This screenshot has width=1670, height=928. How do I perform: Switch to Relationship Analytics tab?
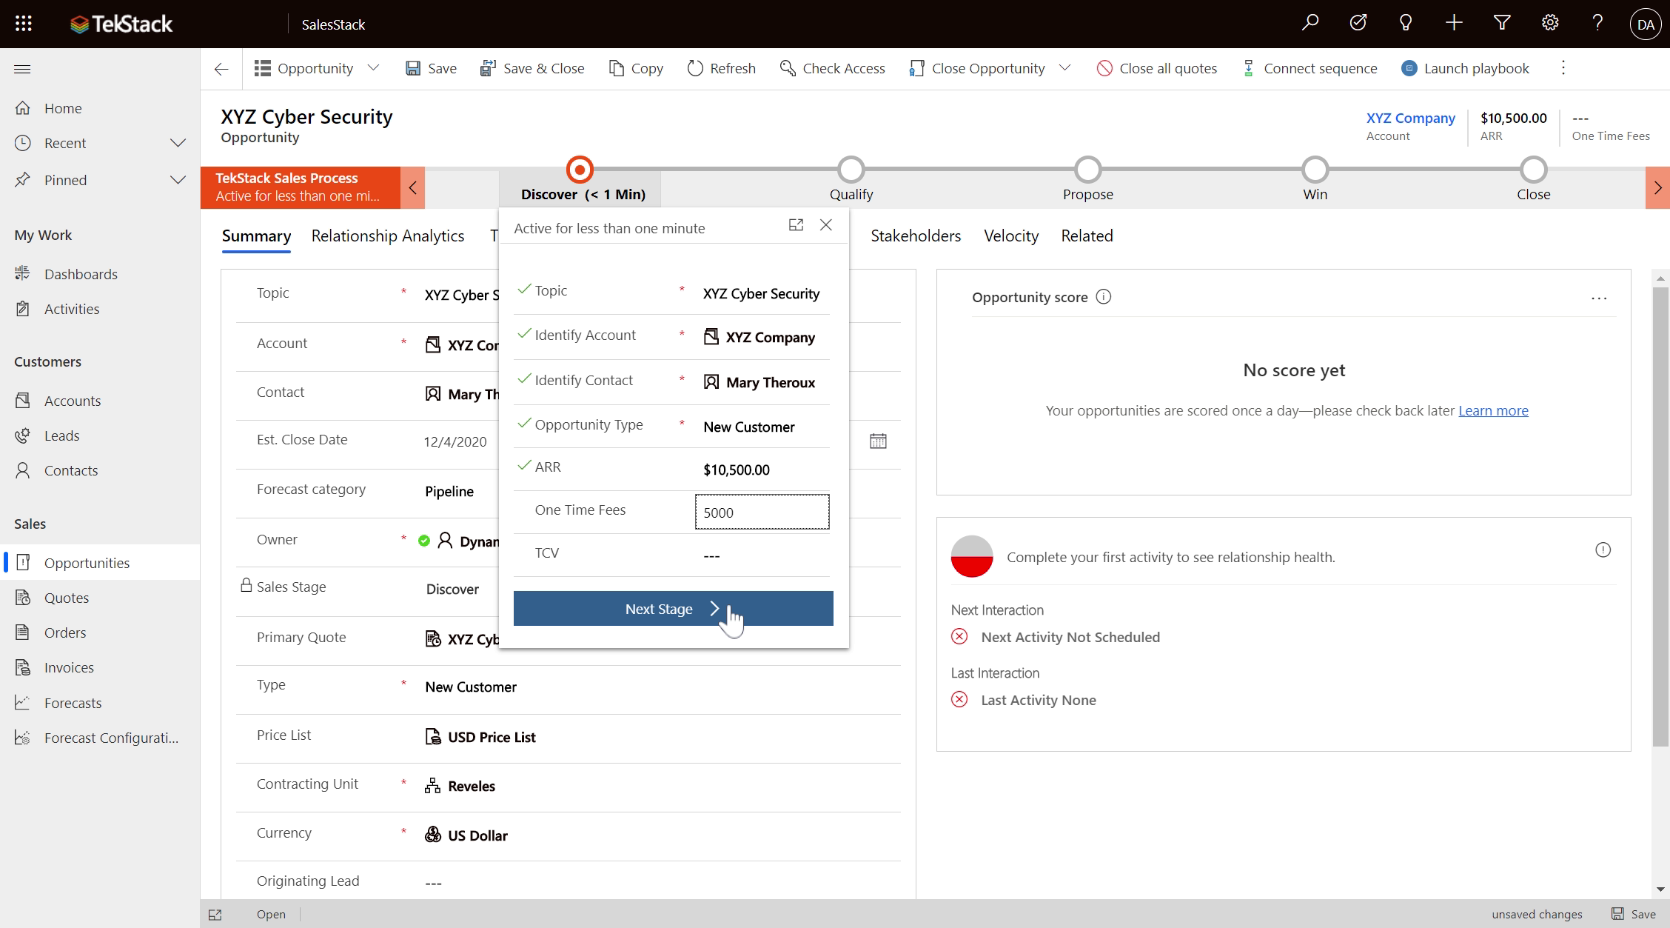388,236
